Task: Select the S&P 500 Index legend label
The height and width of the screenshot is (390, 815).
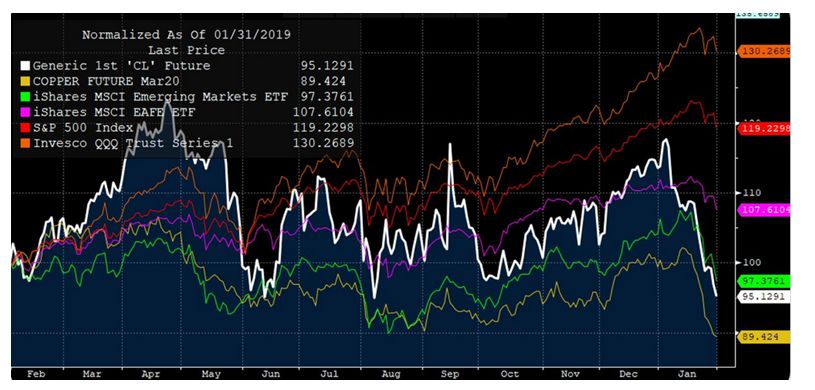Action: tap(83, 127)
